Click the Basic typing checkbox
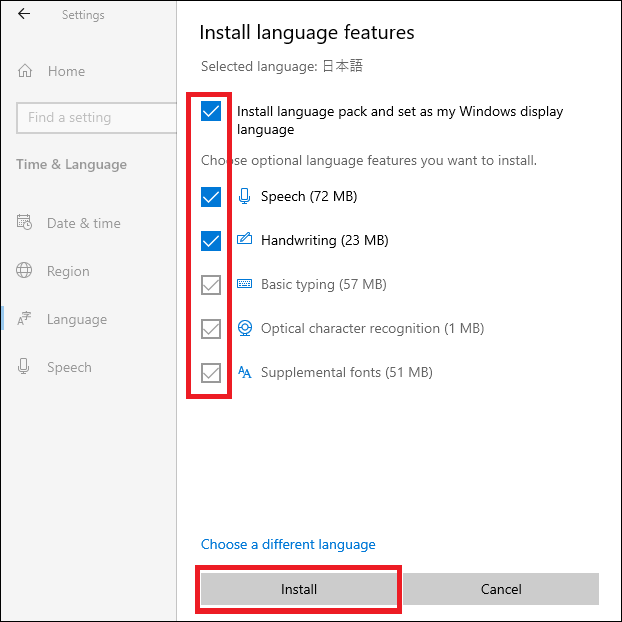This screenshot has height=622, width=622. (x=211, y=285)
